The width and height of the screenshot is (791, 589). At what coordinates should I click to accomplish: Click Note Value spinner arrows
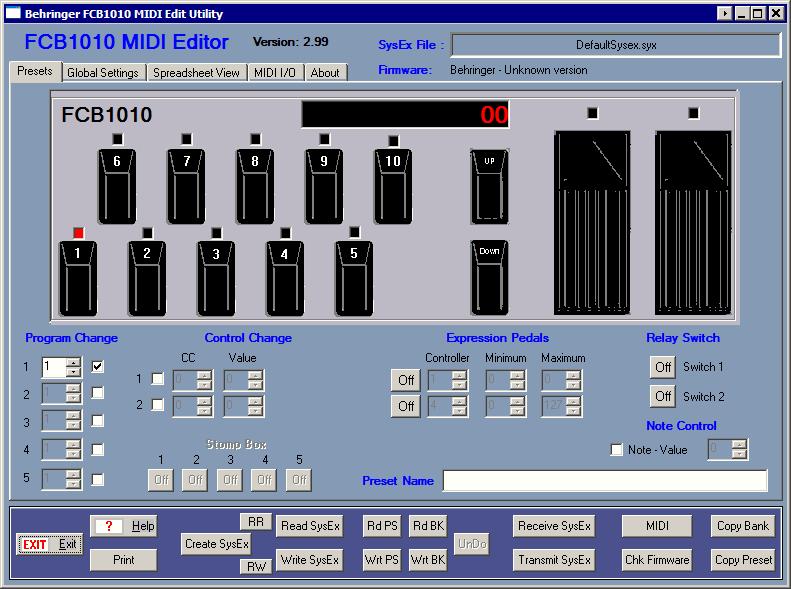739,449
